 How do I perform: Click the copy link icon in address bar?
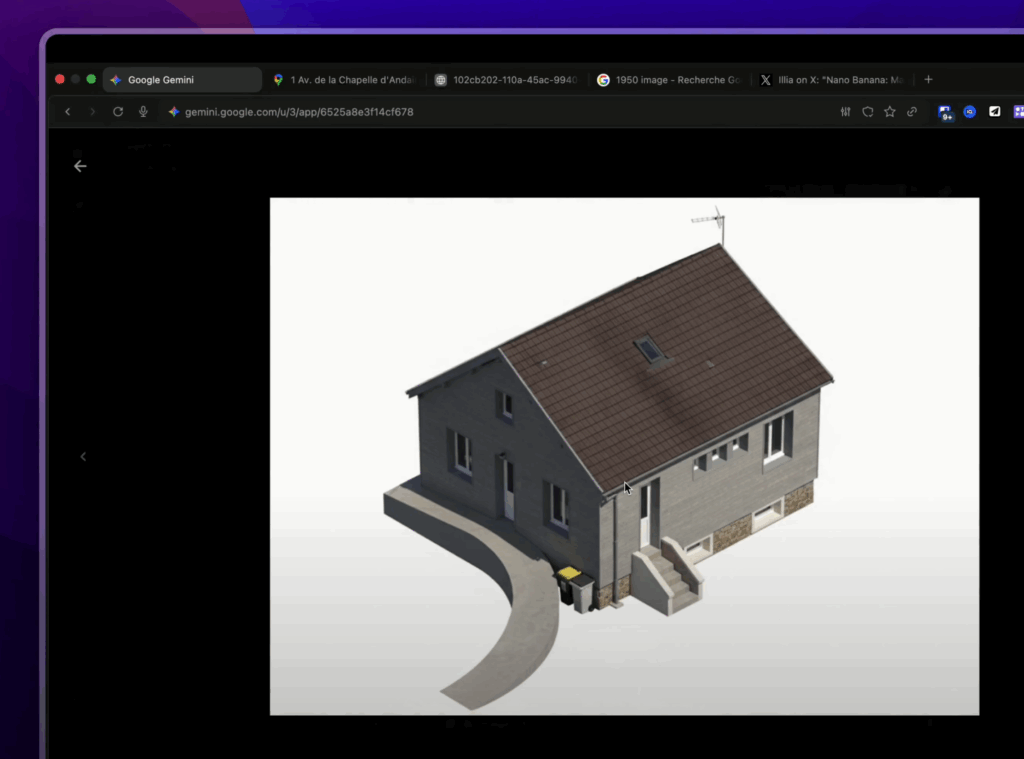click(x=912, y=112)
